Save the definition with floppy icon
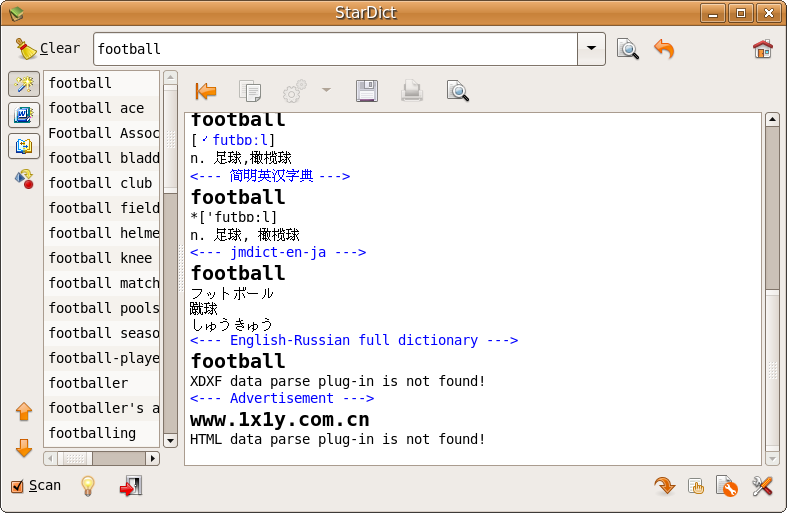 tap(367, 91)
